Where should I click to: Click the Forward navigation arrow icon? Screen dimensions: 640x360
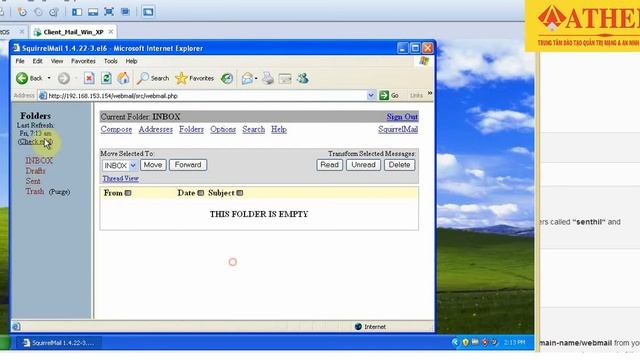[63, 78]
